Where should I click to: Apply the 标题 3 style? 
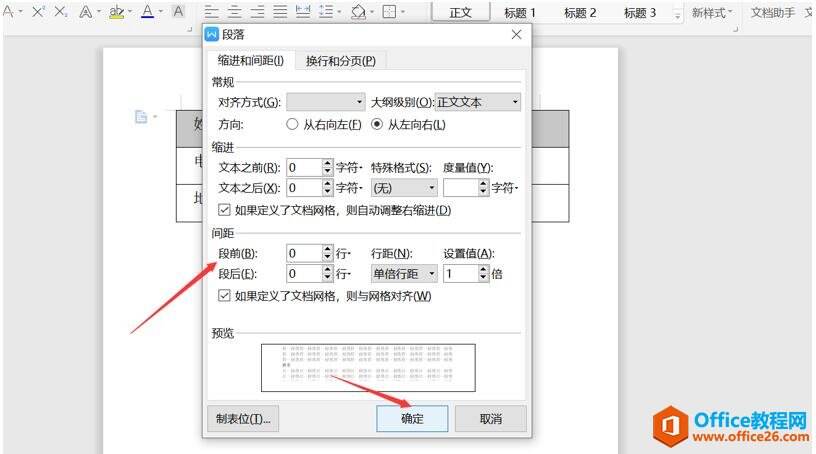click(x=640, y=12)
